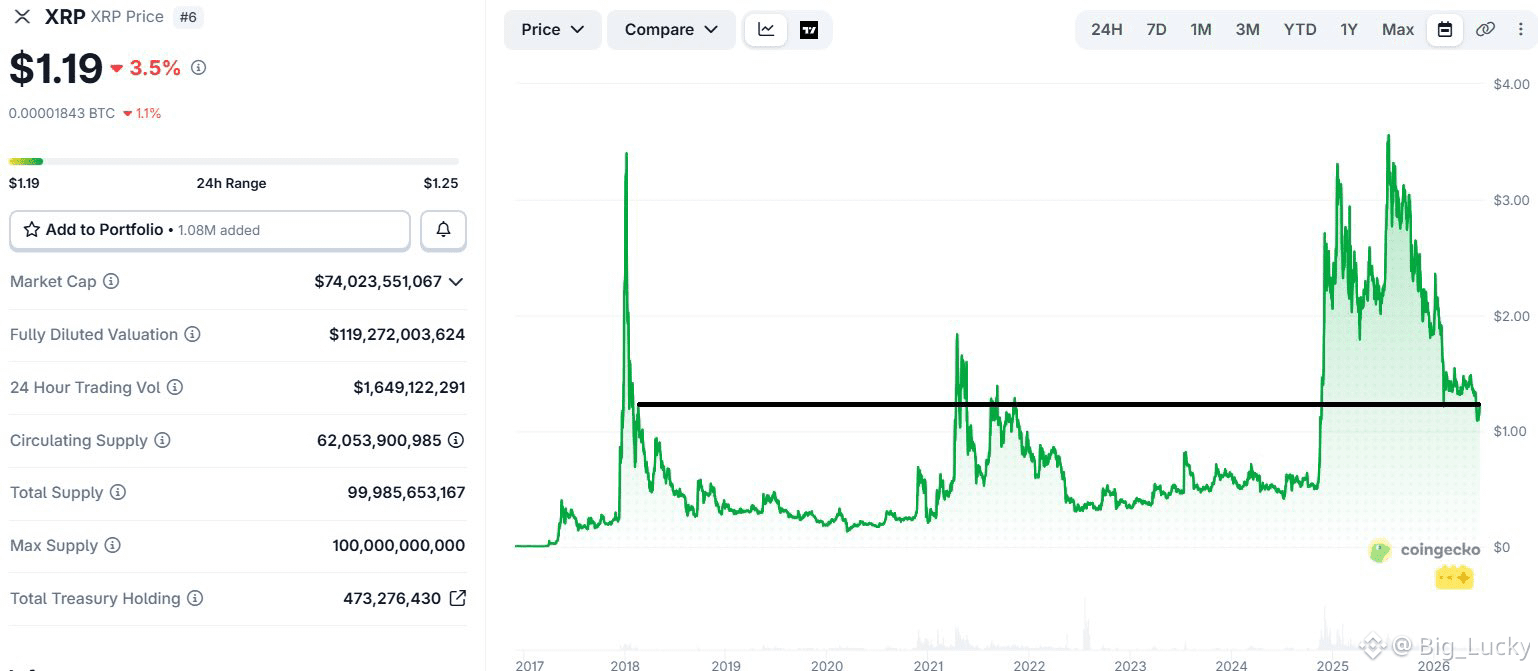The width and height of the screenshot is (1538, 671).
Task: Switch to line chart view icon
Action: tap(766, 30)
